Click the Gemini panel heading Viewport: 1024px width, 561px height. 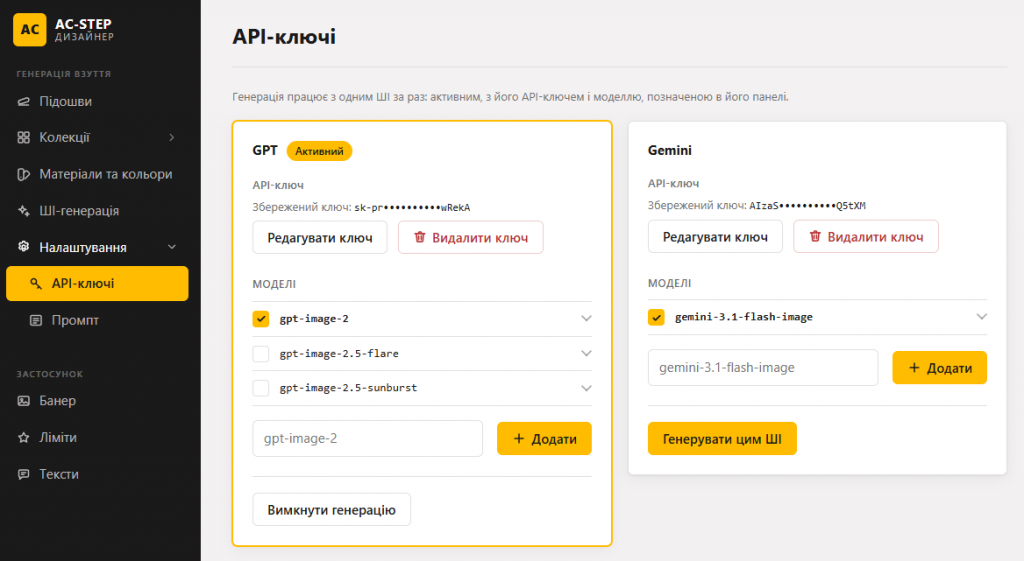click(669, 150)
